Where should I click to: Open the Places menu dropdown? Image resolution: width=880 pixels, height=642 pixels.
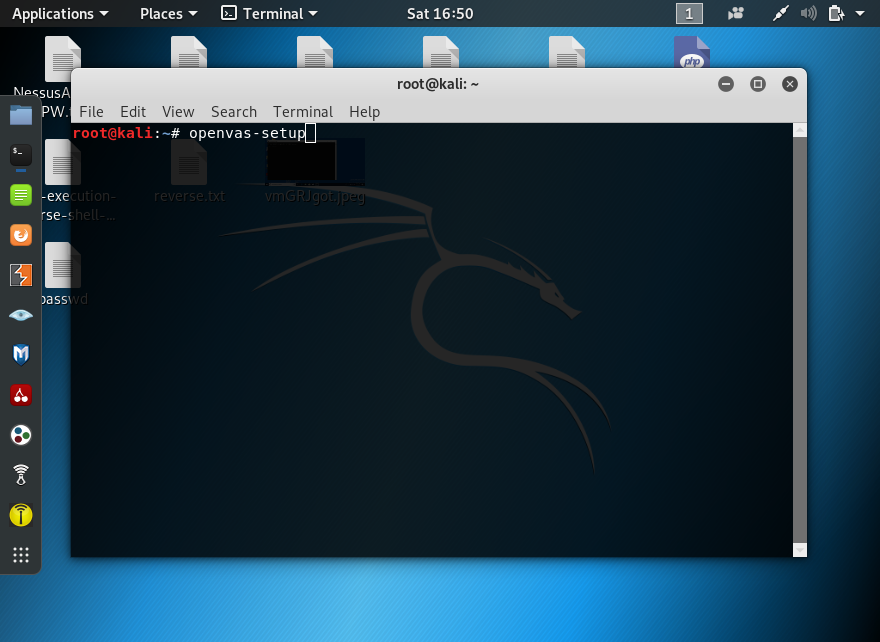(x=168, y=13)
